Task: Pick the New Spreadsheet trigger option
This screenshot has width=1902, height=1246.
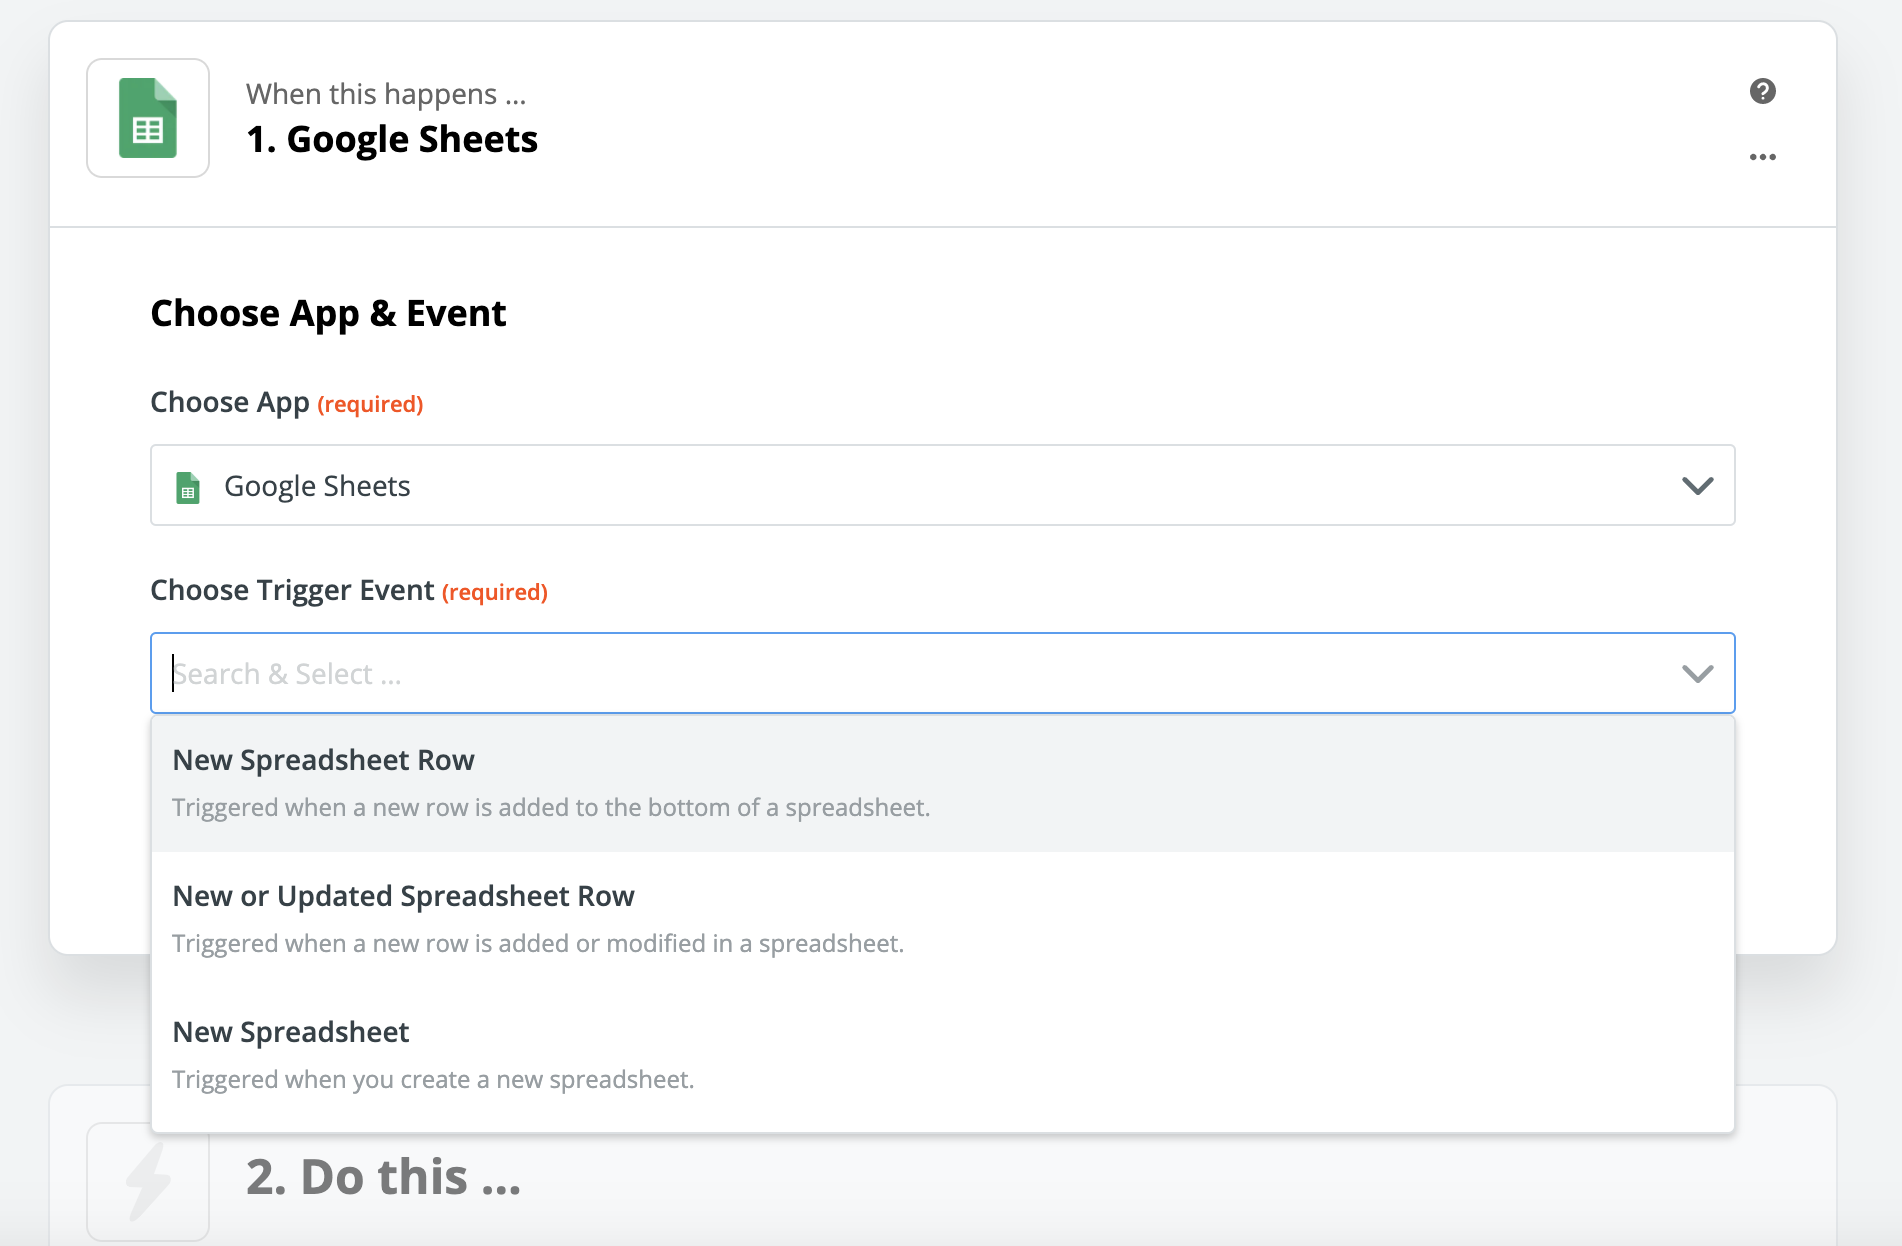Action: tap(942, 1055)
